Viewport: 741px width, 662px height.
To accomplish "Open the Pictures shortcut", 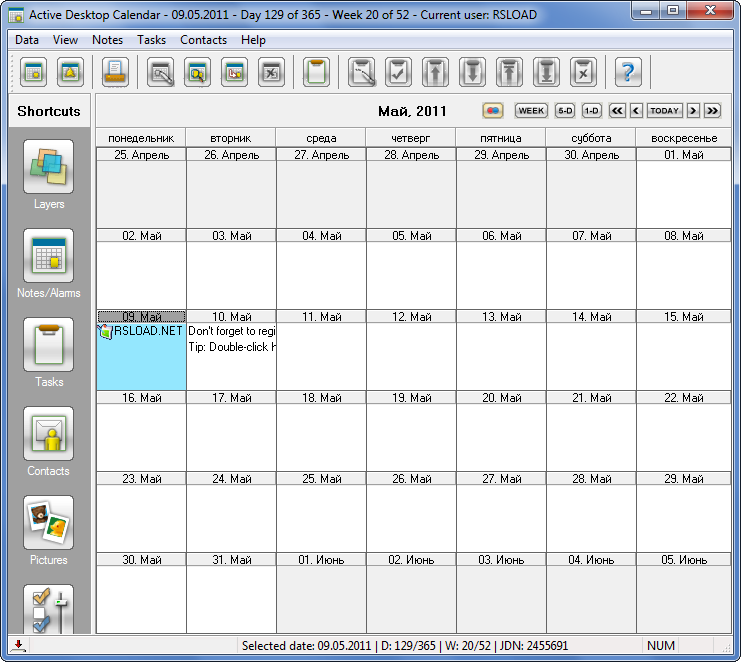I will [49, 522].
